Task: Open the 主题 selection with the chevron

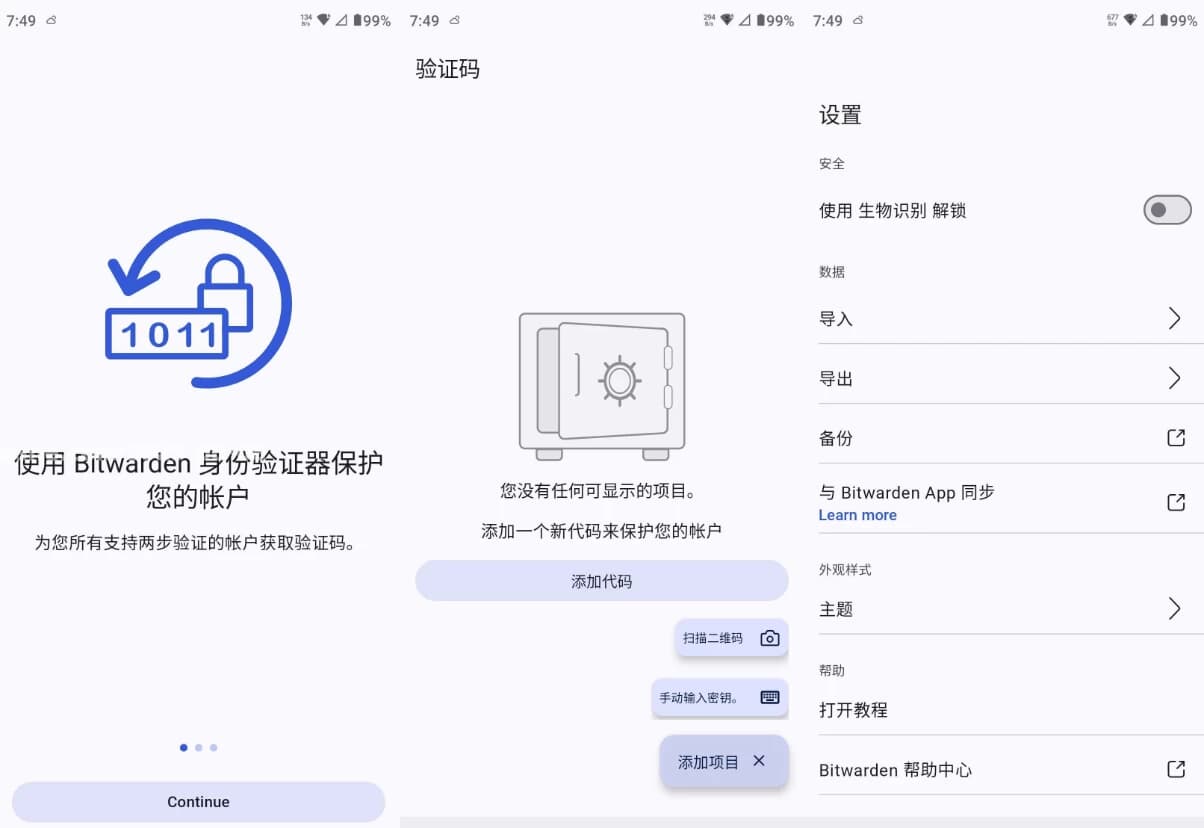Action: [1177, 608]
